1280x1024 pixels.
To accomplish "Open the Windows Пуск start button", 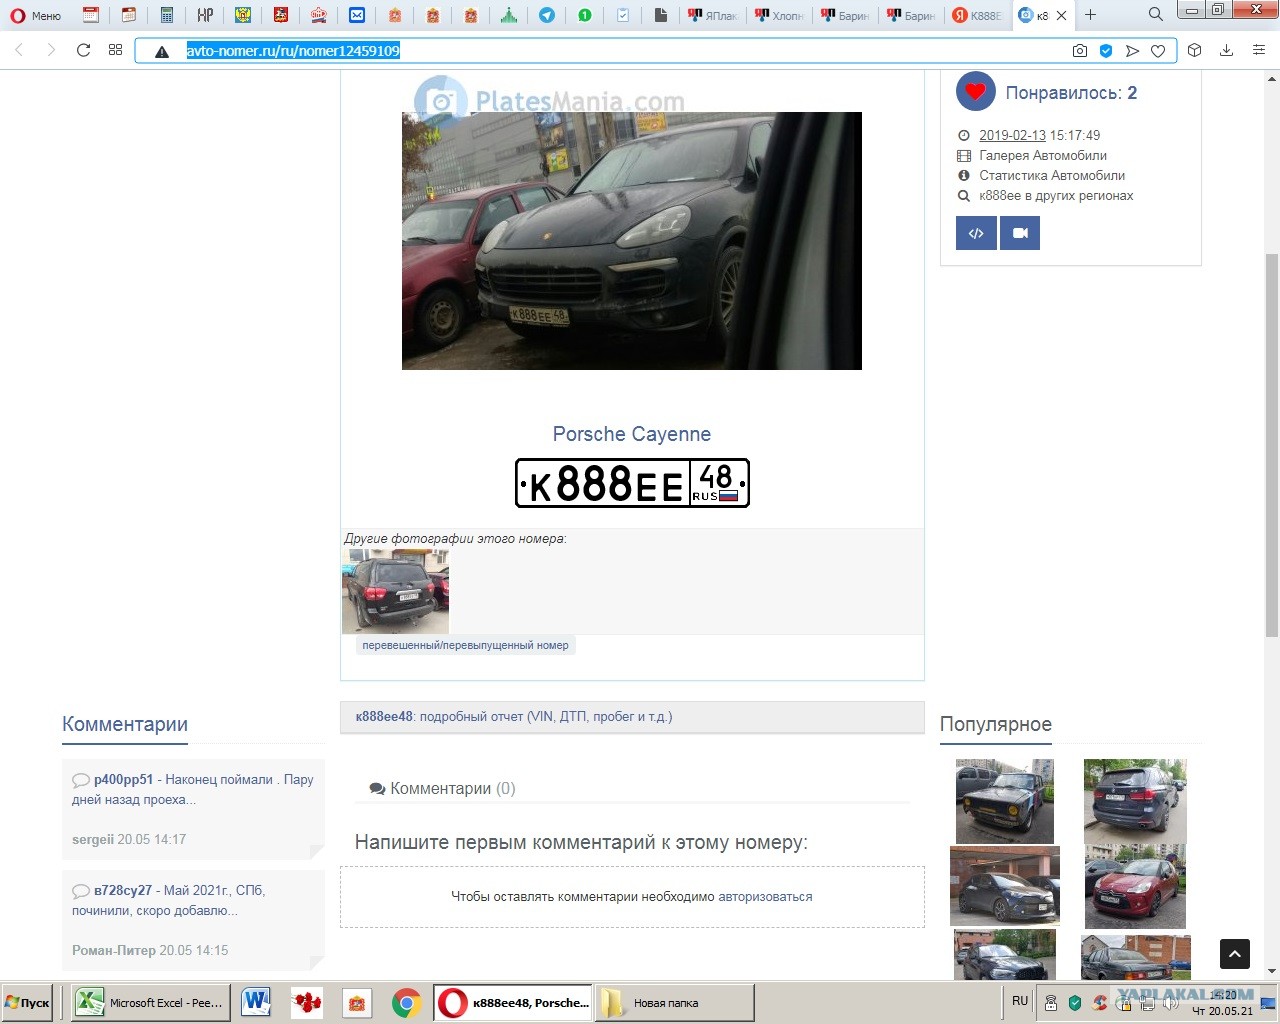I will (x=29, y=1002).
